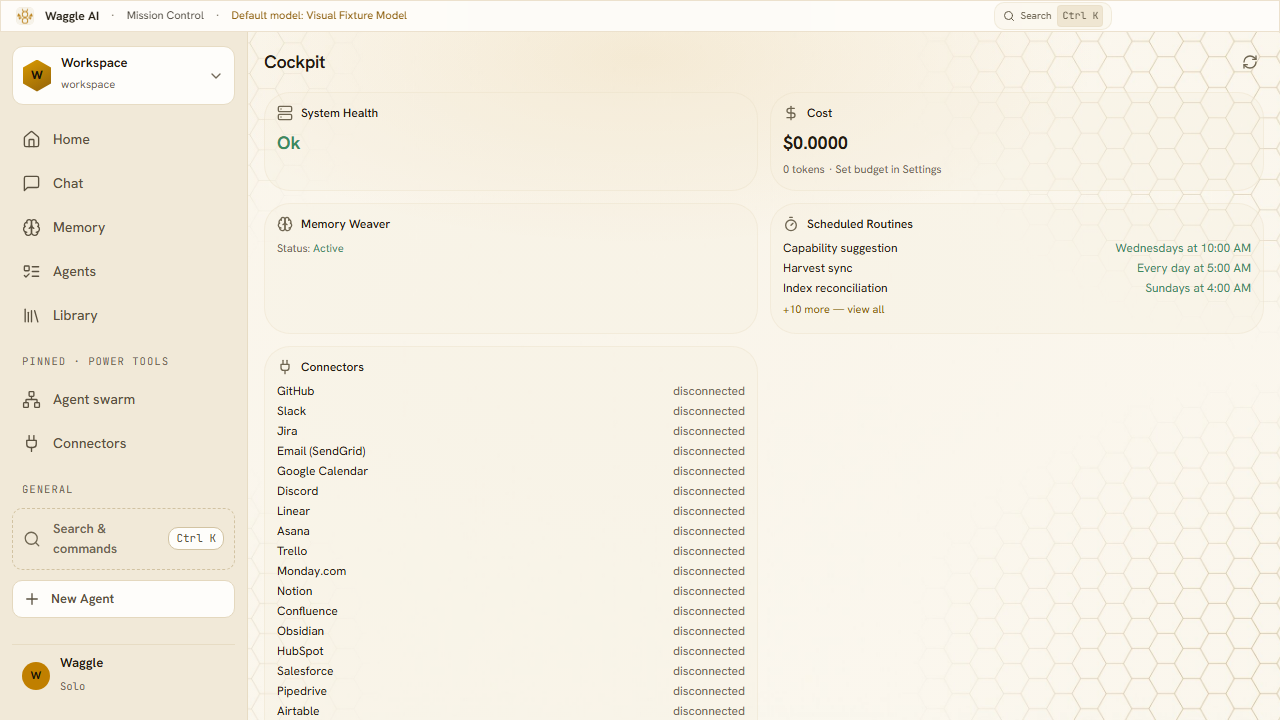
Task: Select the GitHub connector row
Action: (511, 391)
